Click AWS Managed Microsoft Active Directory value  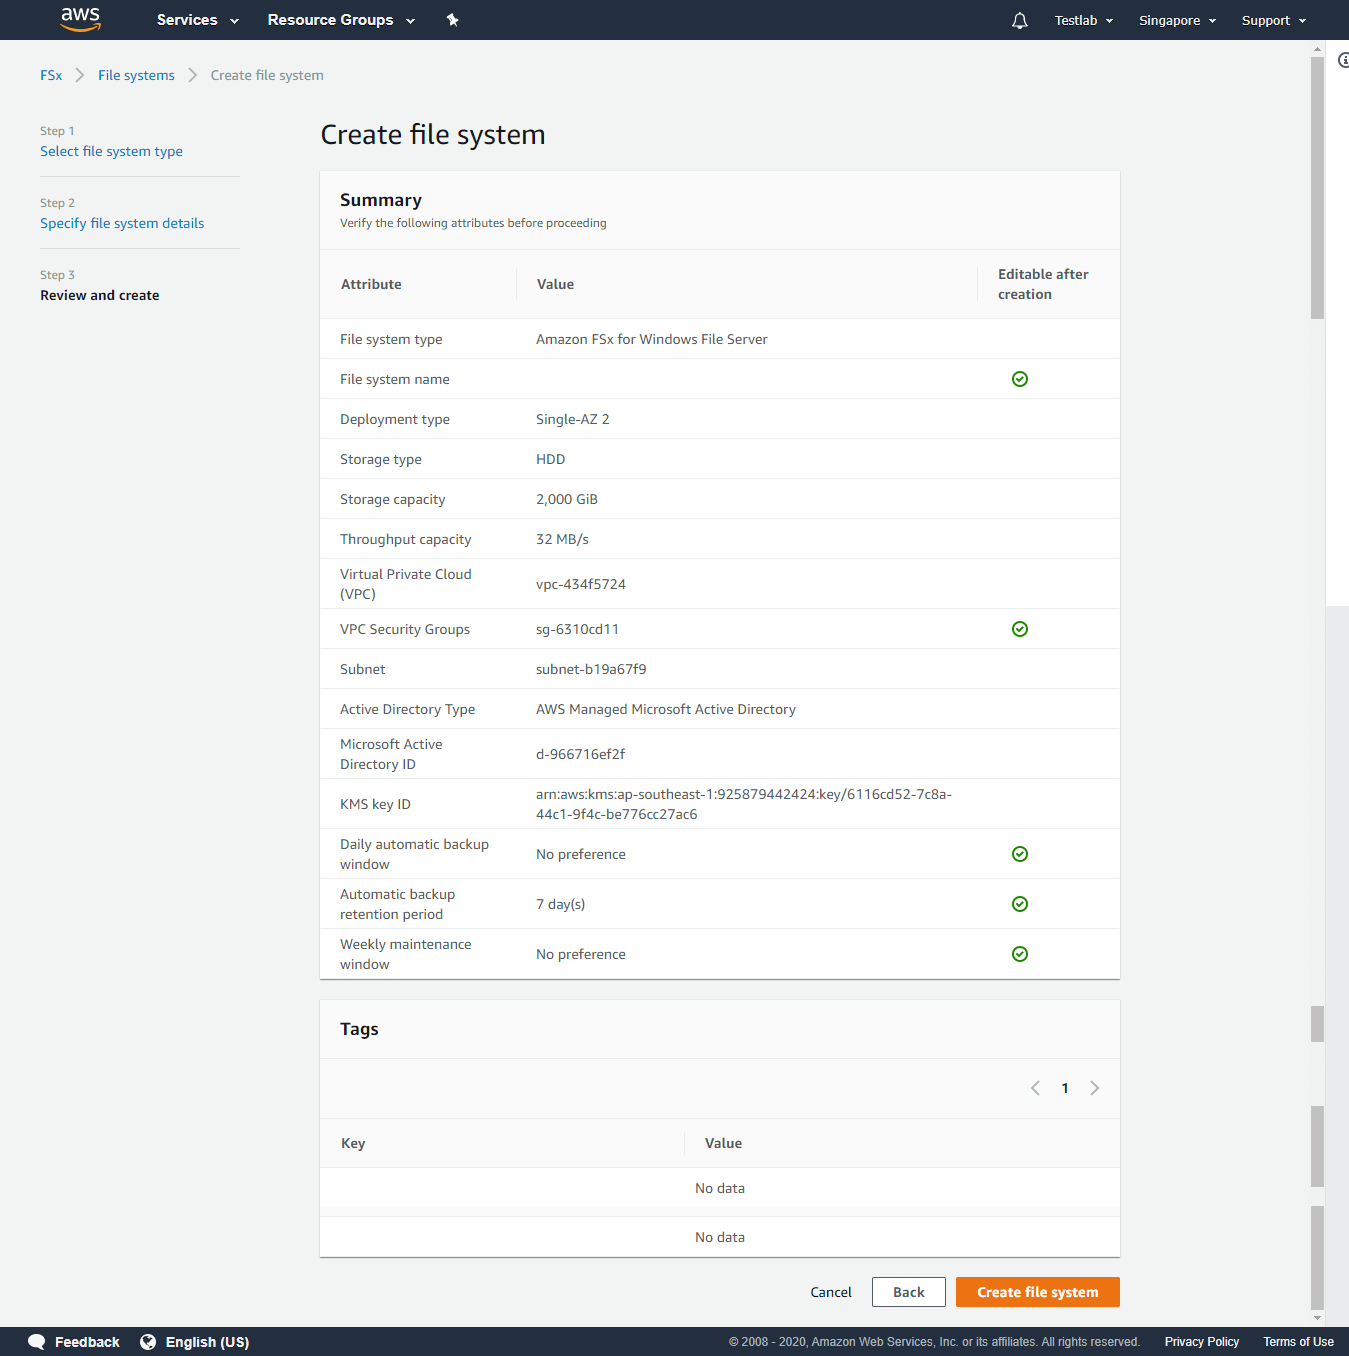click(666, 709)
